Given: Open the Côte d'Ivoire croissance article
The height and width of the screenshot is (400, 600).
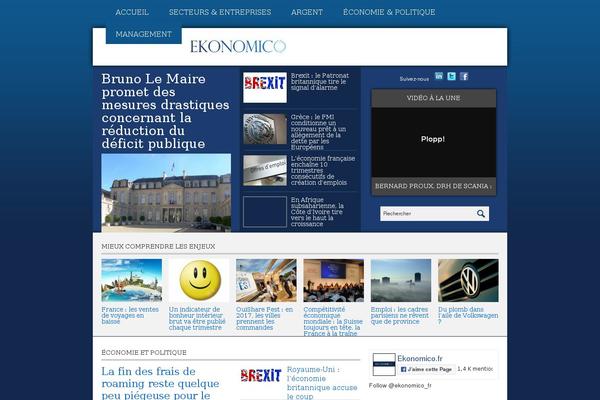Looking at the screenshot, I should point(317,212).
